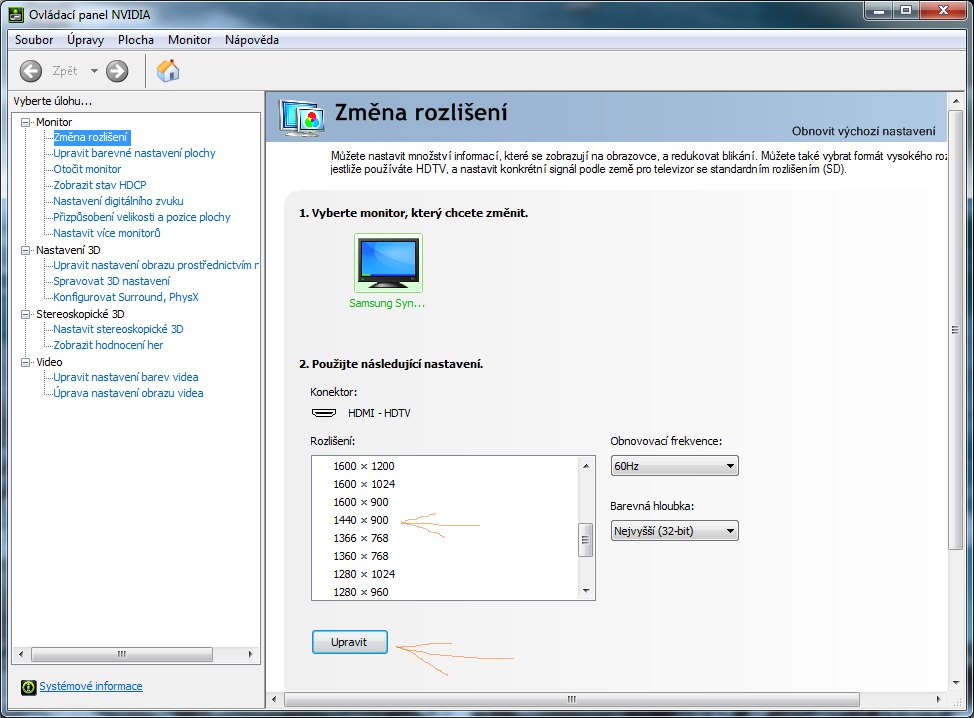Select resolution 1366 × 768
The width and height of the screenshot is (974, 718).
tap(361, 538)
